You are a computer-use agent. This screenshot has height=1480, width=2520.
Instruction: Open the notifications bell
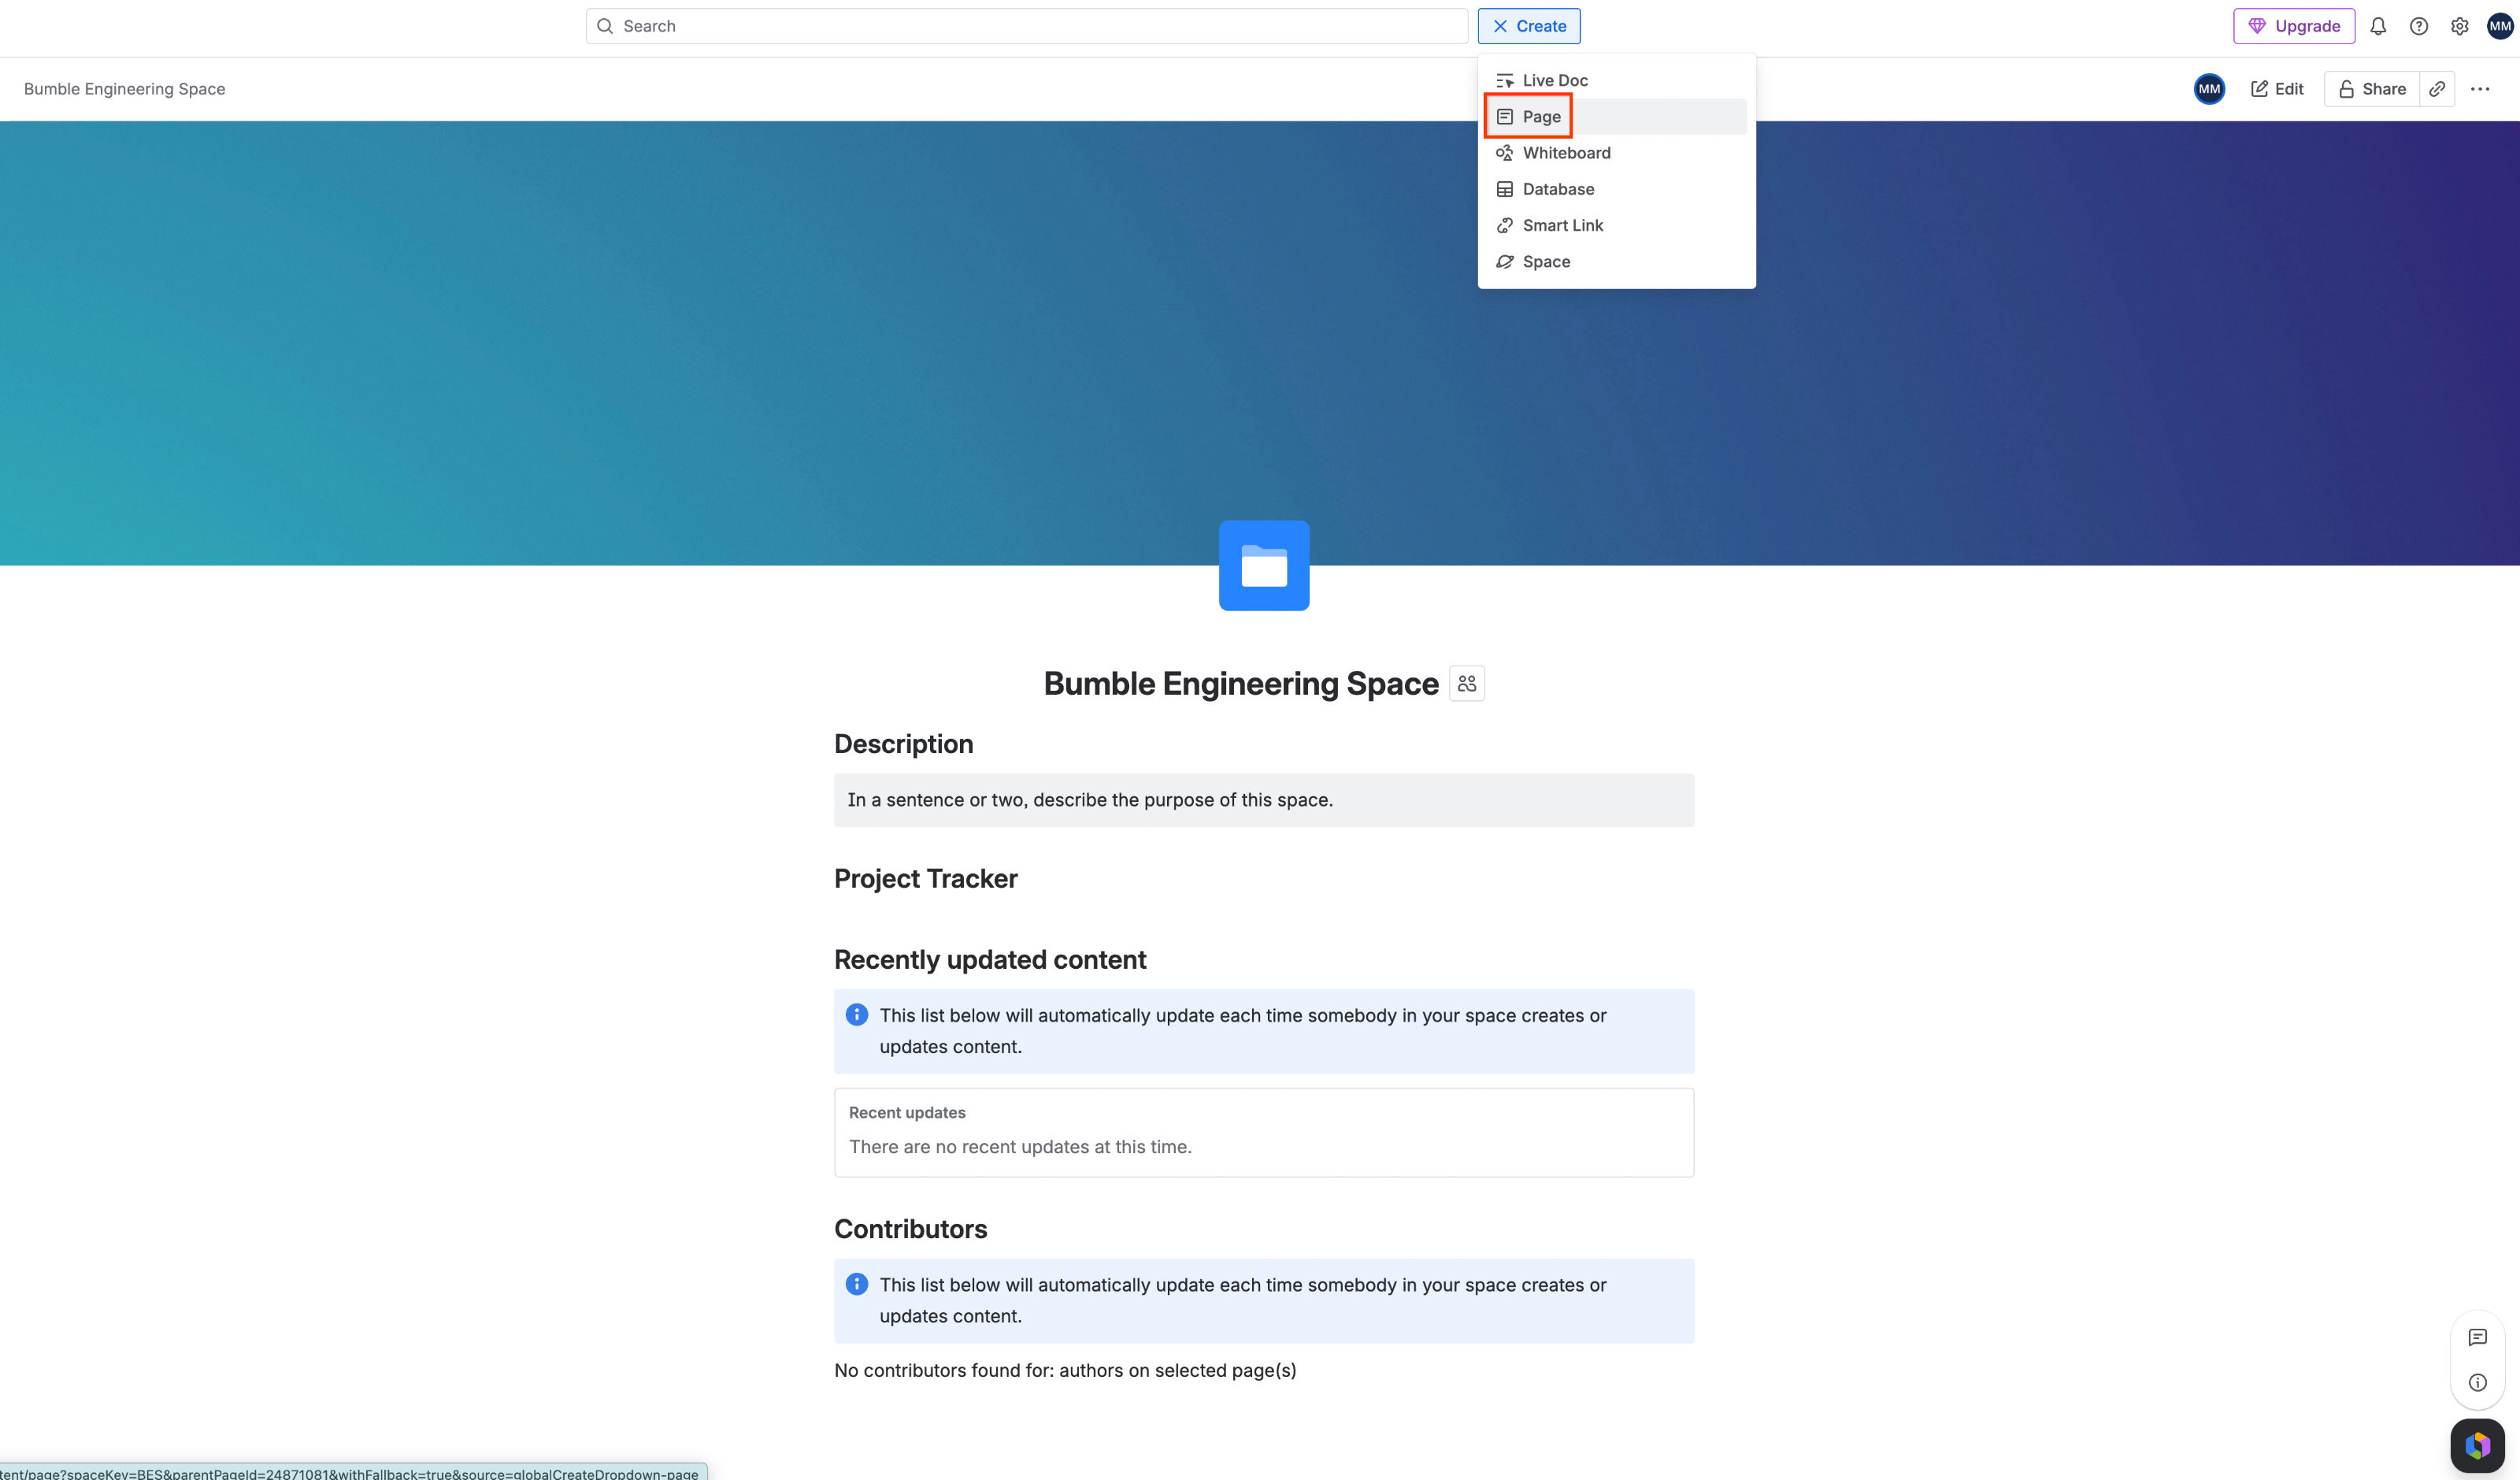point(2378,26)
